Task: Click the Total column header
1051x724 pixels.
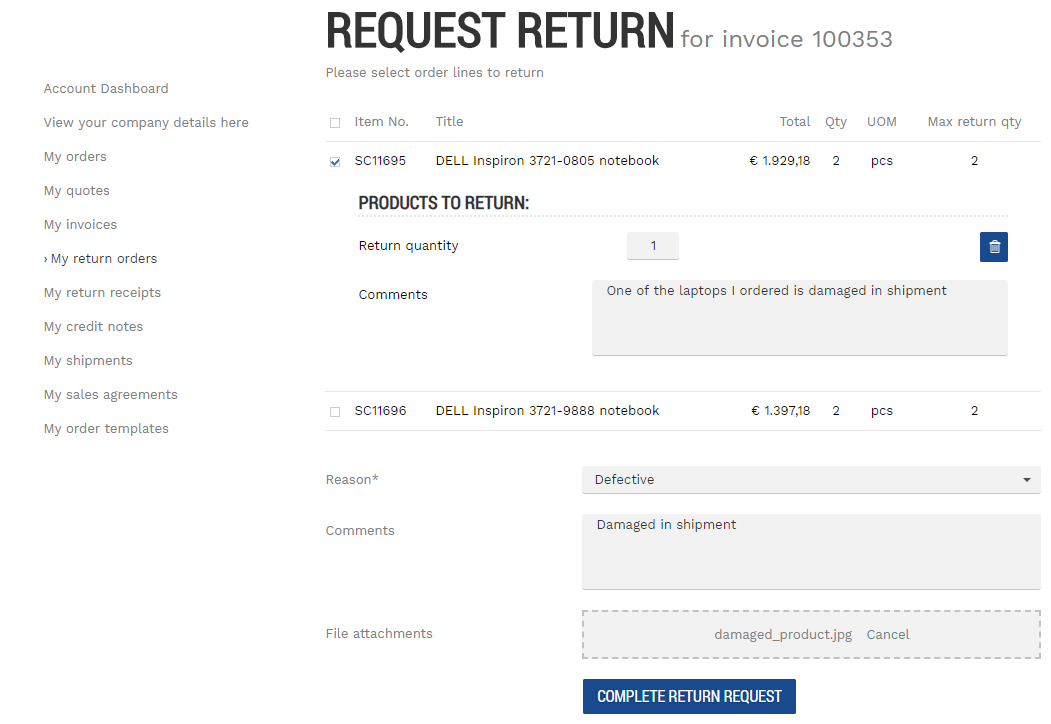Action: pyautogui.click(x=795, y=122)
